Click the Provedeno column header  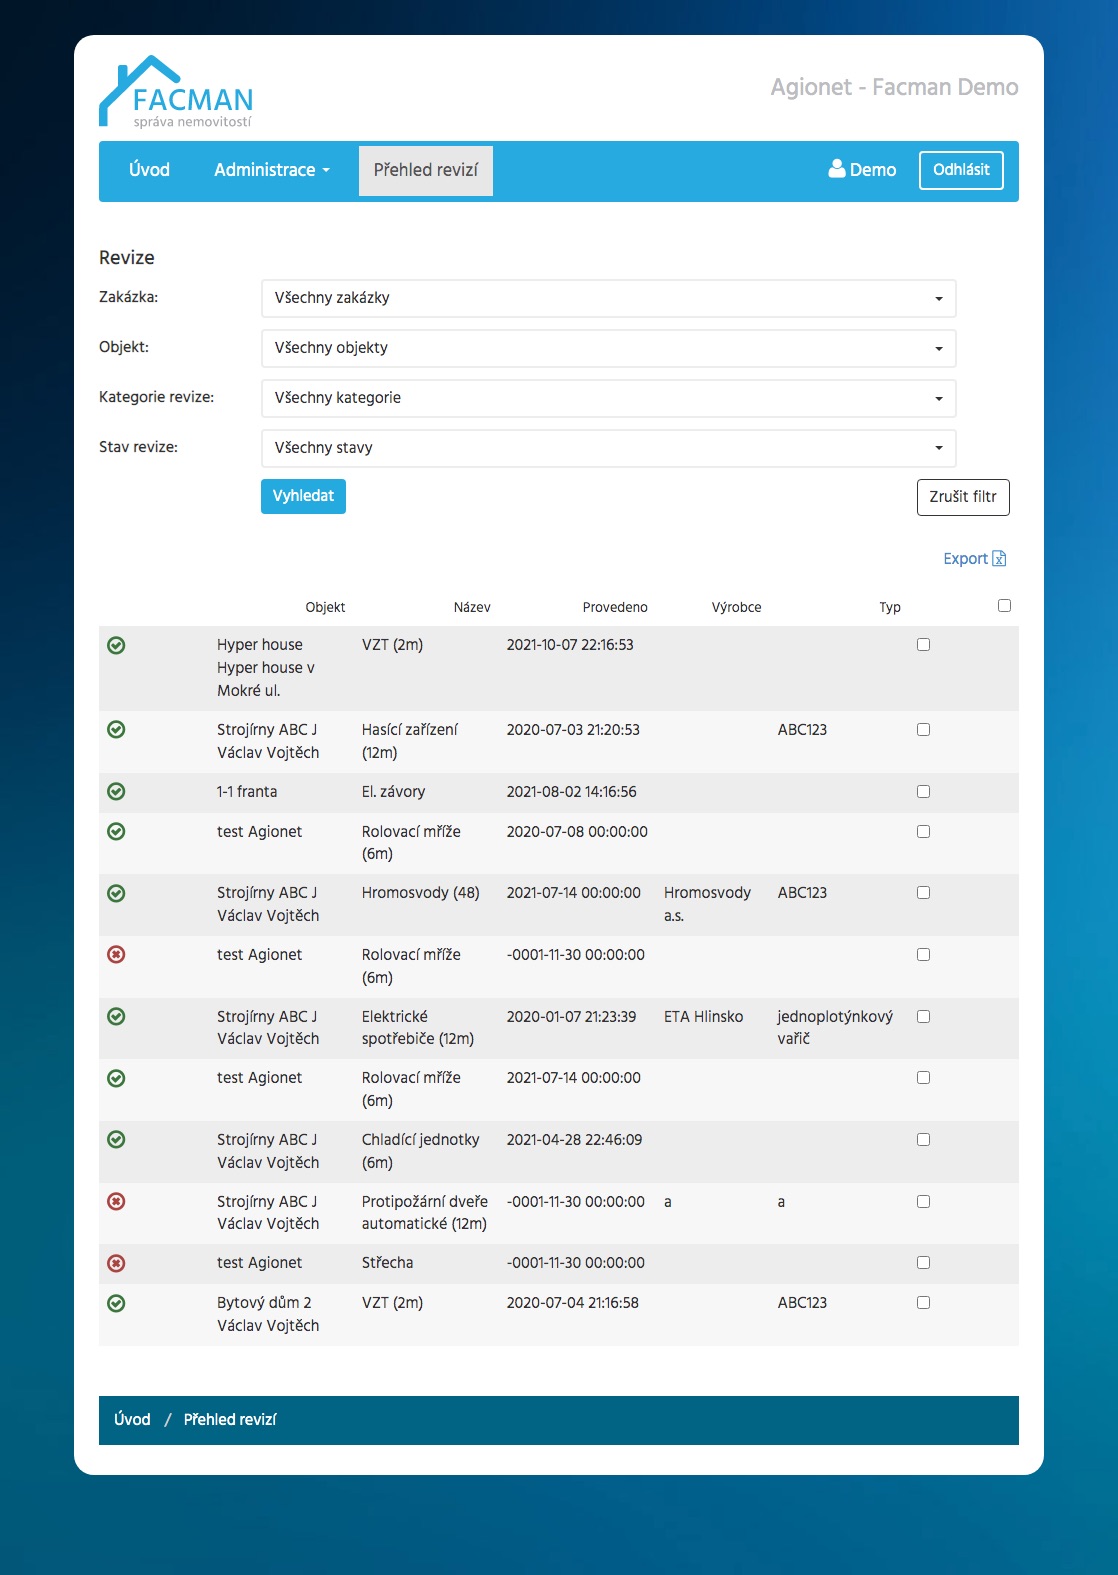pyautogui.click(x=615, y=607)
